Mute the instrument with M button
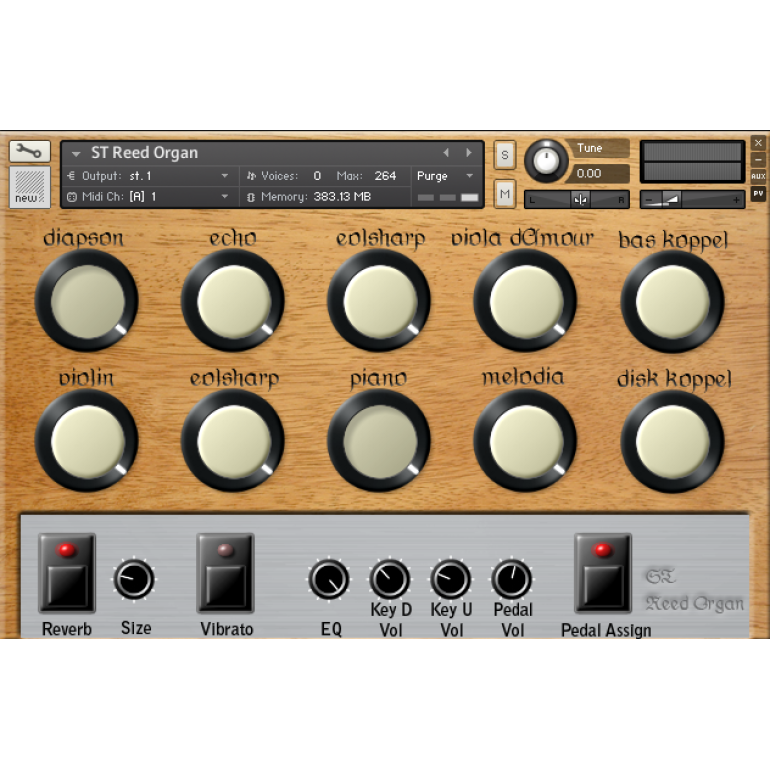The width and height of the screenshot is (770, 770). click(x=505, y=193)
